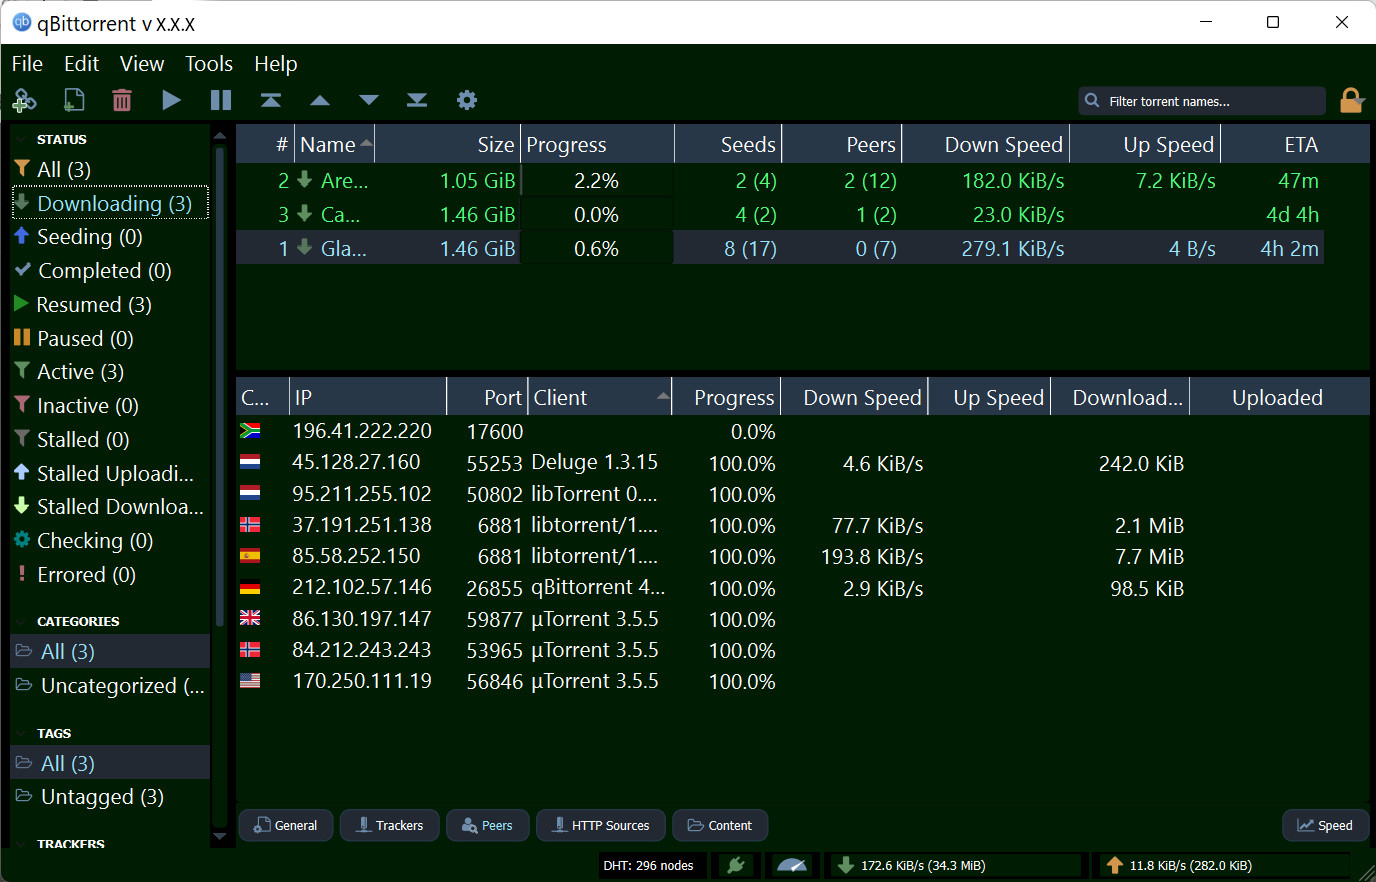Image resolution: width=1376 pixels, height=882 pixels.
Task: Move torrent down in queue
Action: (x=369, y=100)
